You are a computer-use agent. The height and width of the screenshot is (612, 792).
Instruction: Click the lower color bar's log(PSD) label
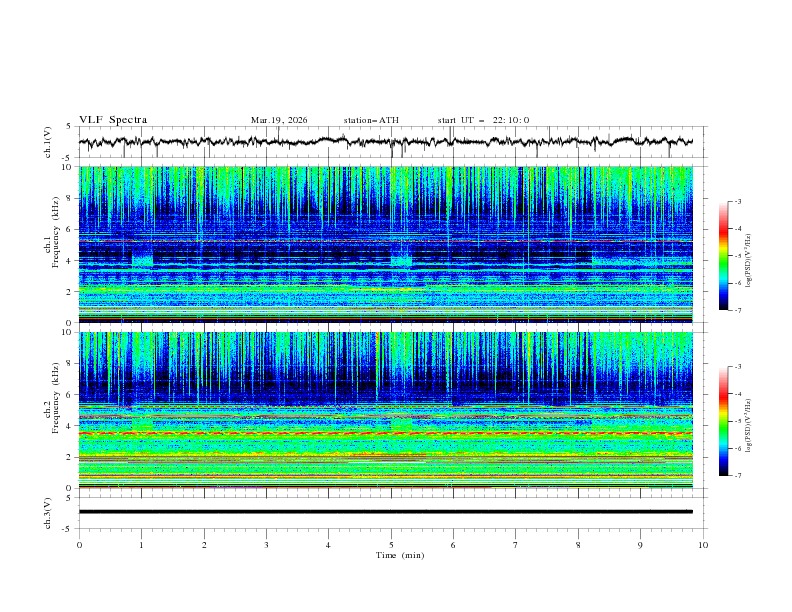tap(749, 426)
